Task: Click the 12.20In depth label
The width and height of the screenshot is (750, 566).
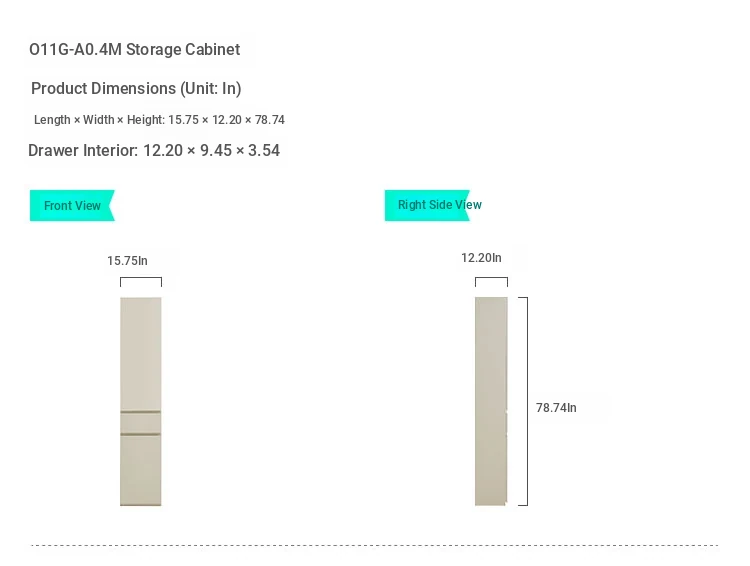Action: [481, 258]
